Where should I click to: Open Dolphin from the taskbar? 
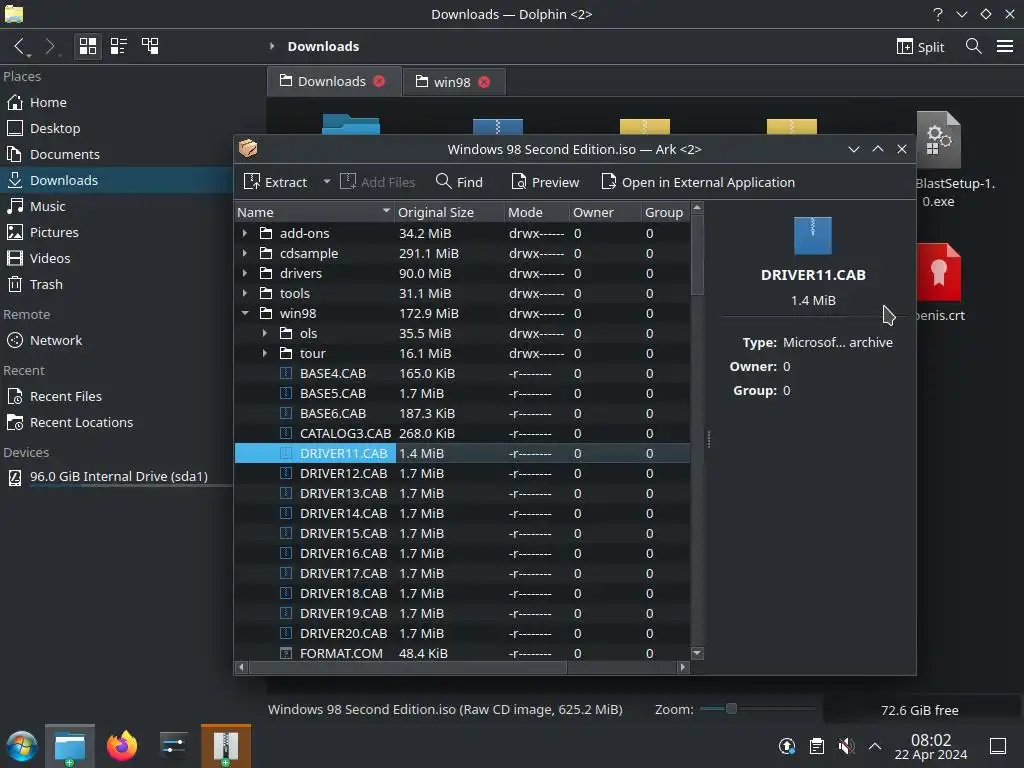pos(70,746)
